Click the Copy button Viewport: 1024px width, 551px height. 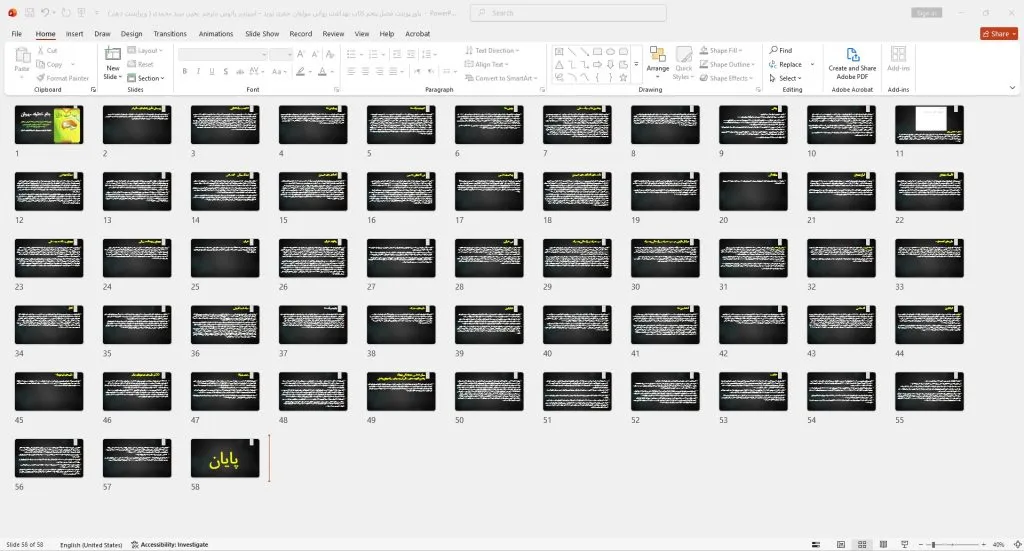click(50, 64)
